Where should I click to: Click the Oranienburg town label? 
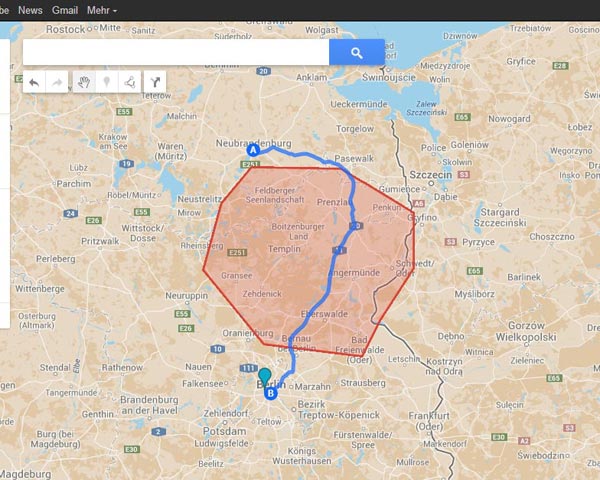coord(248,333)
